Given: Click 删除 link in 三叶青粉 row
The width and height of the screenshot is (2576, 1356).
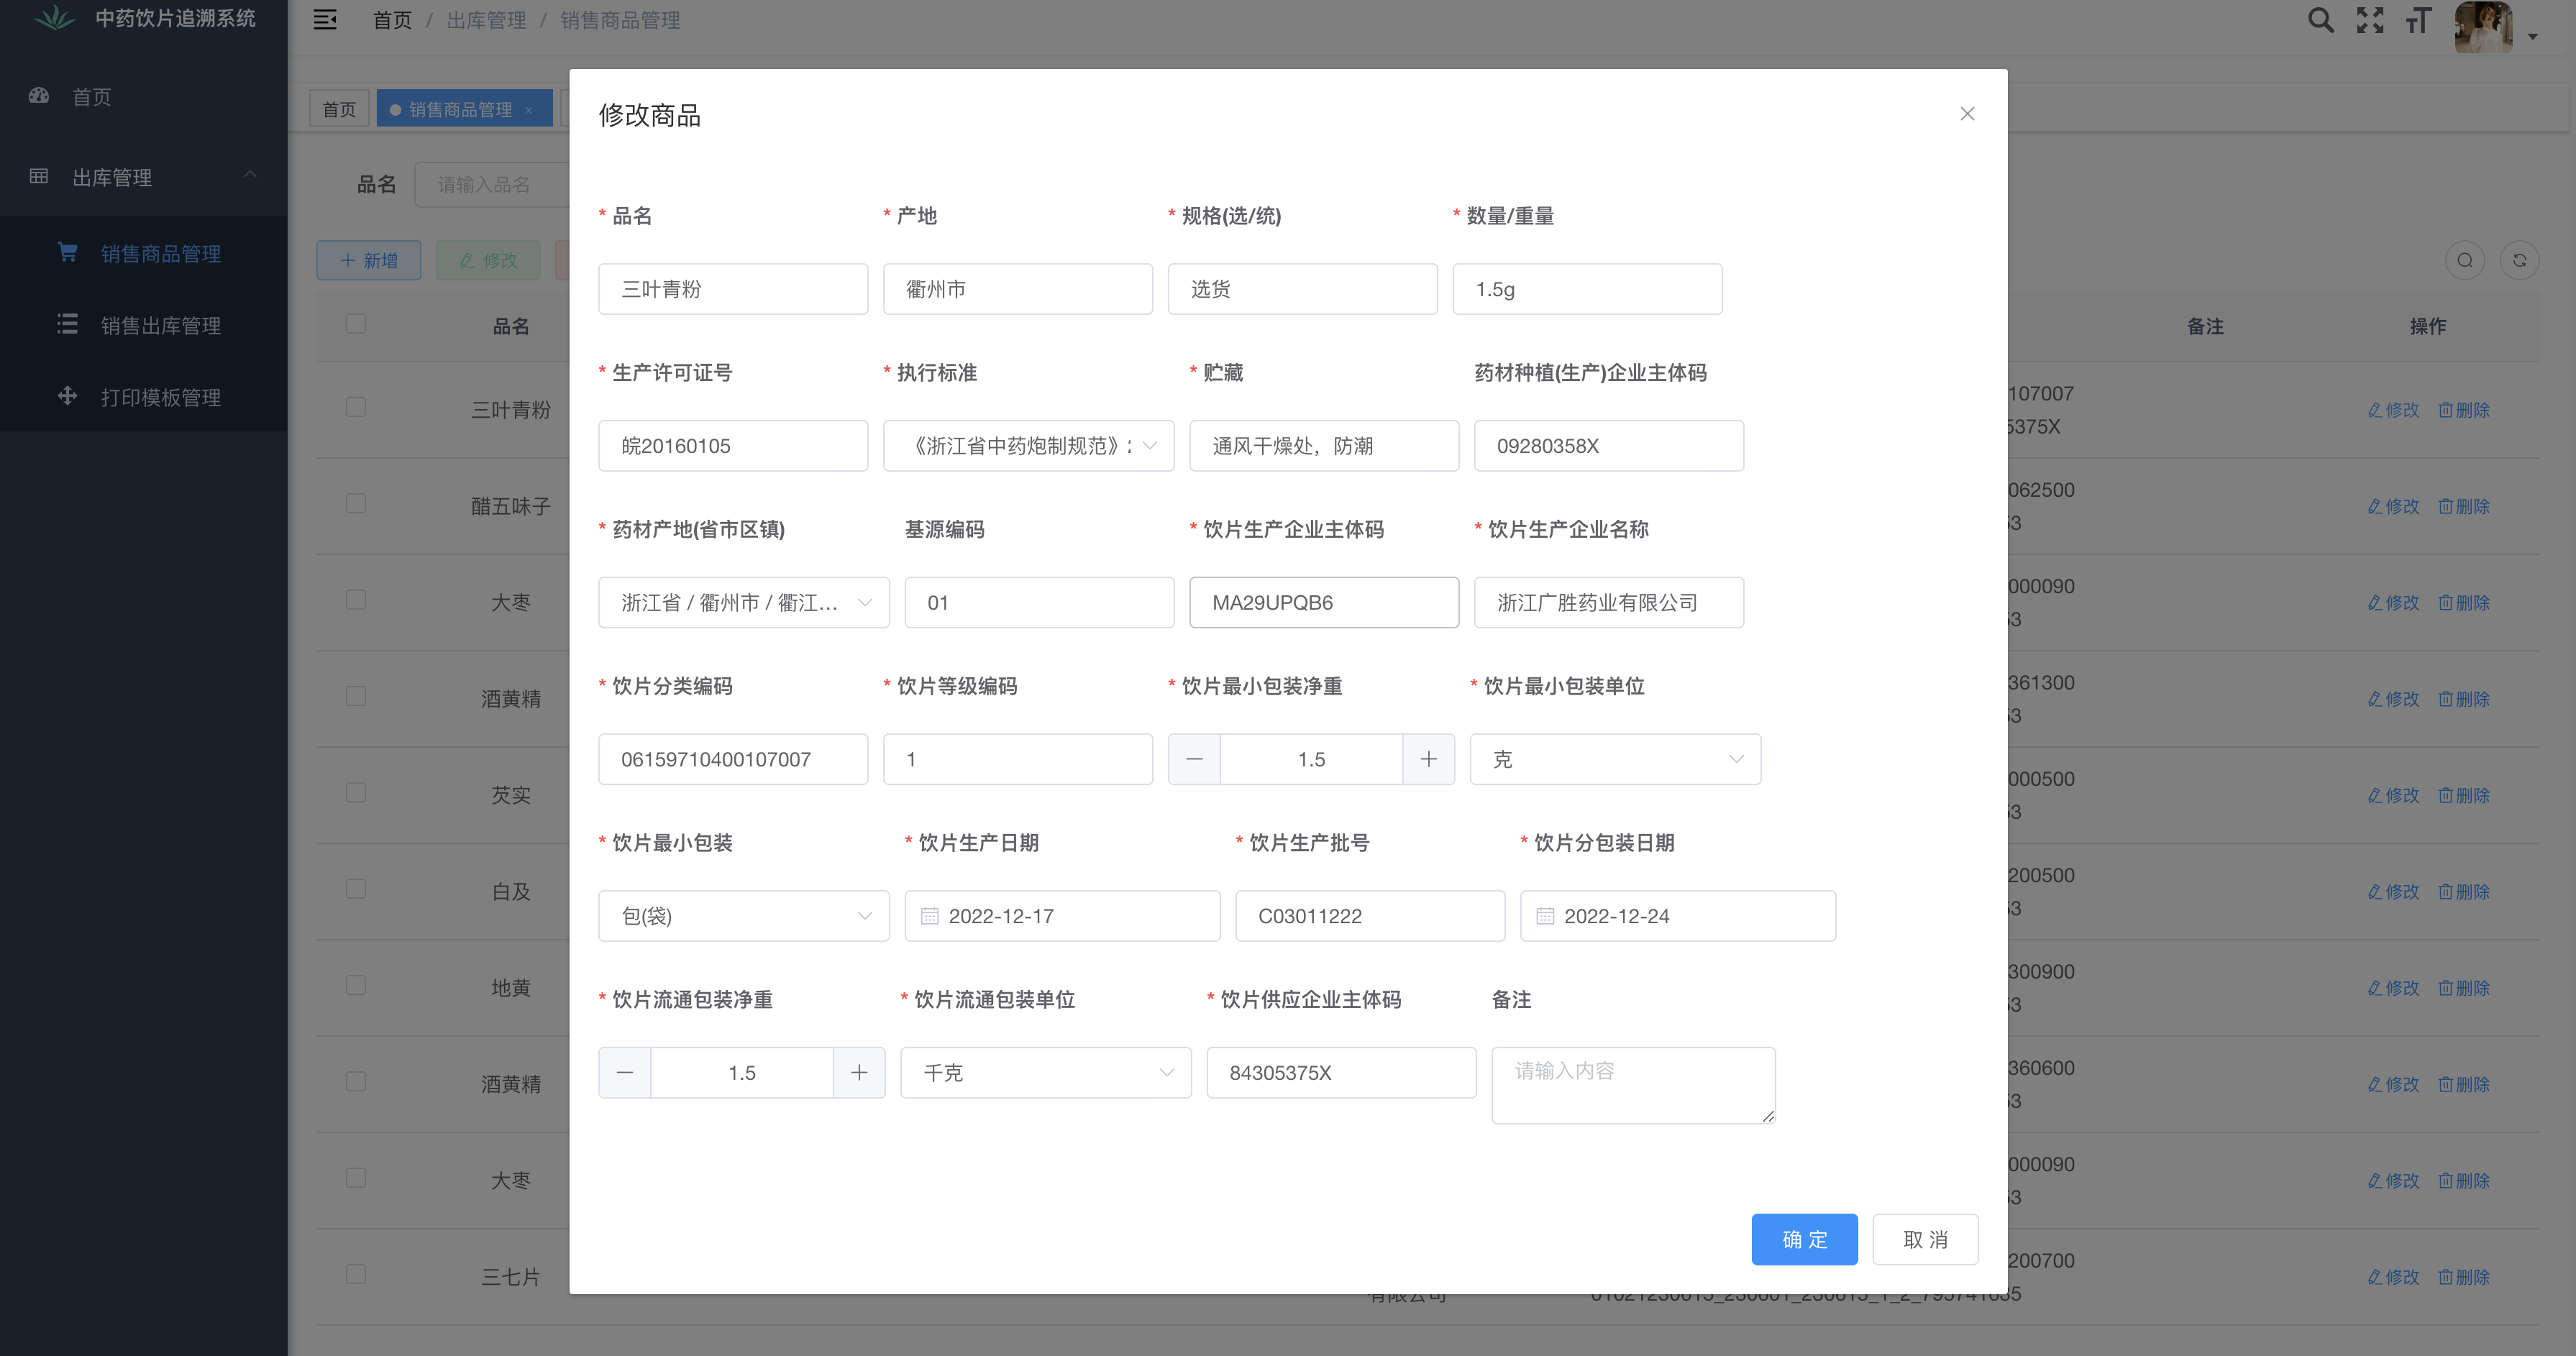Looking at the screenshot, I should (x=2464, y=410).
